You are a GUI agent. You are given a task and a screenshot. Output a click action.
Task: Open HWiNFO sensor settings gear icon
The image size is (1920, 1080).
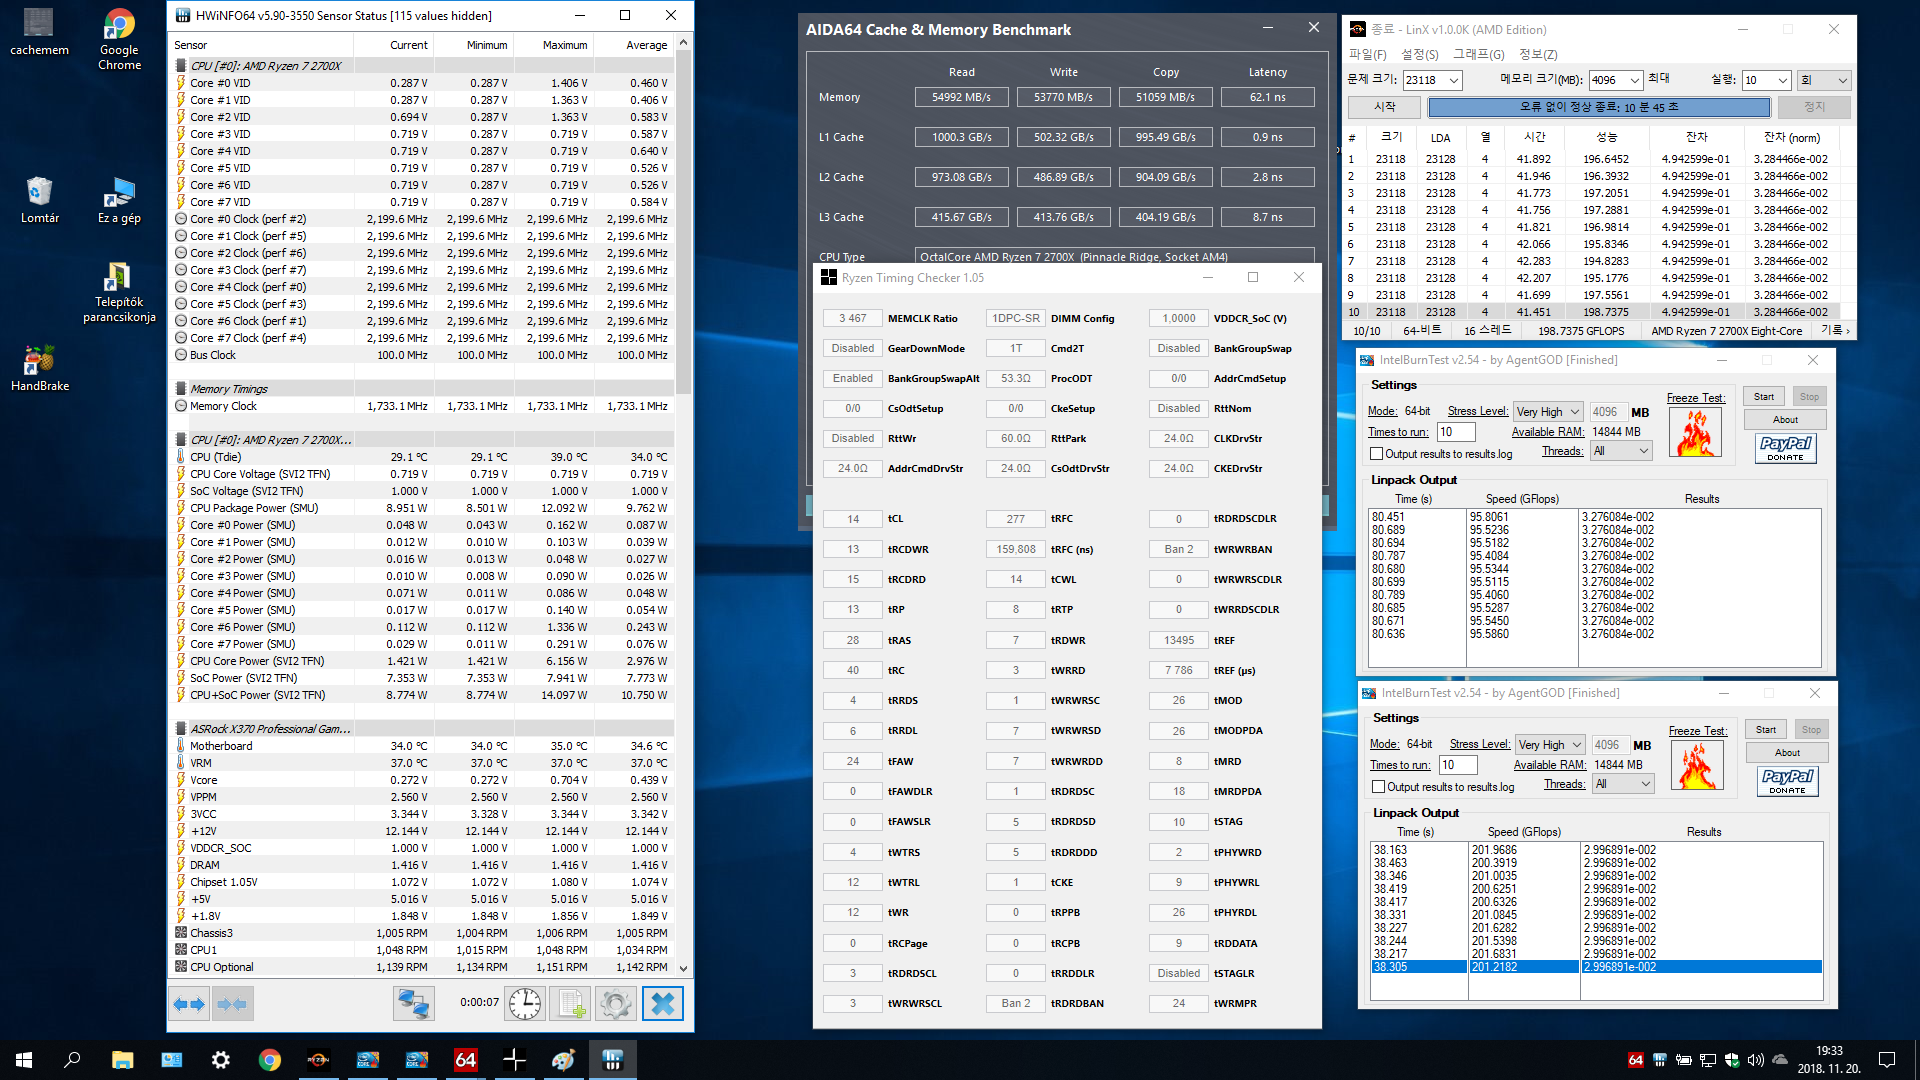[616, 1004]
